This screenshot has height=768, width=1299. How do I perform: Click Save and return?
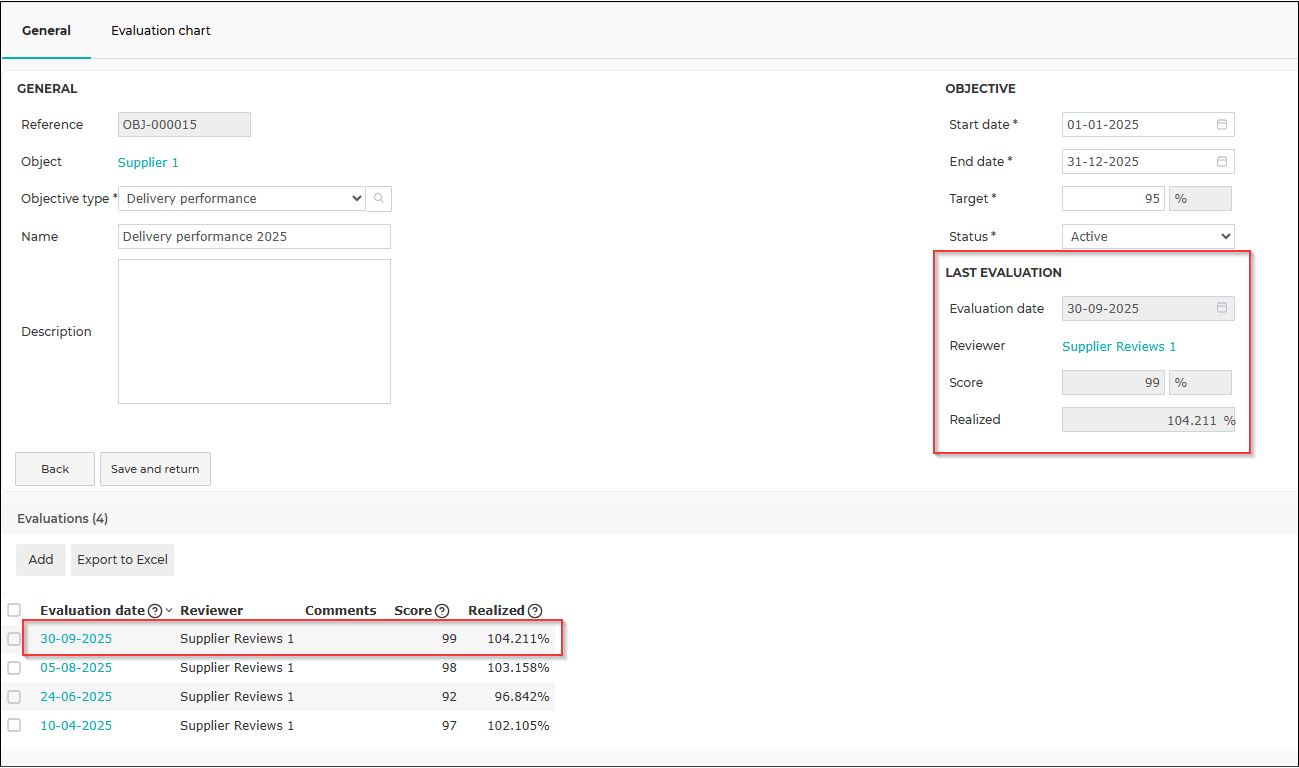point(155,469)
